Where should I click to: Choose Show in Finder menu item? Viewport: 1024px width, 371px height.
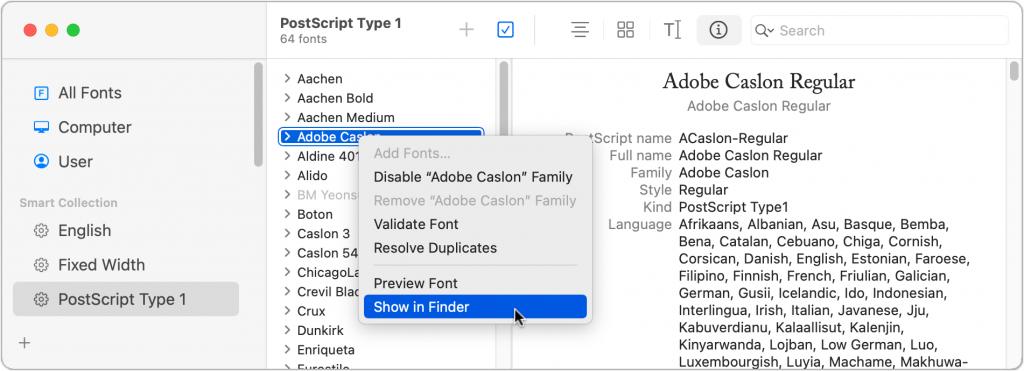pos(475,307)
